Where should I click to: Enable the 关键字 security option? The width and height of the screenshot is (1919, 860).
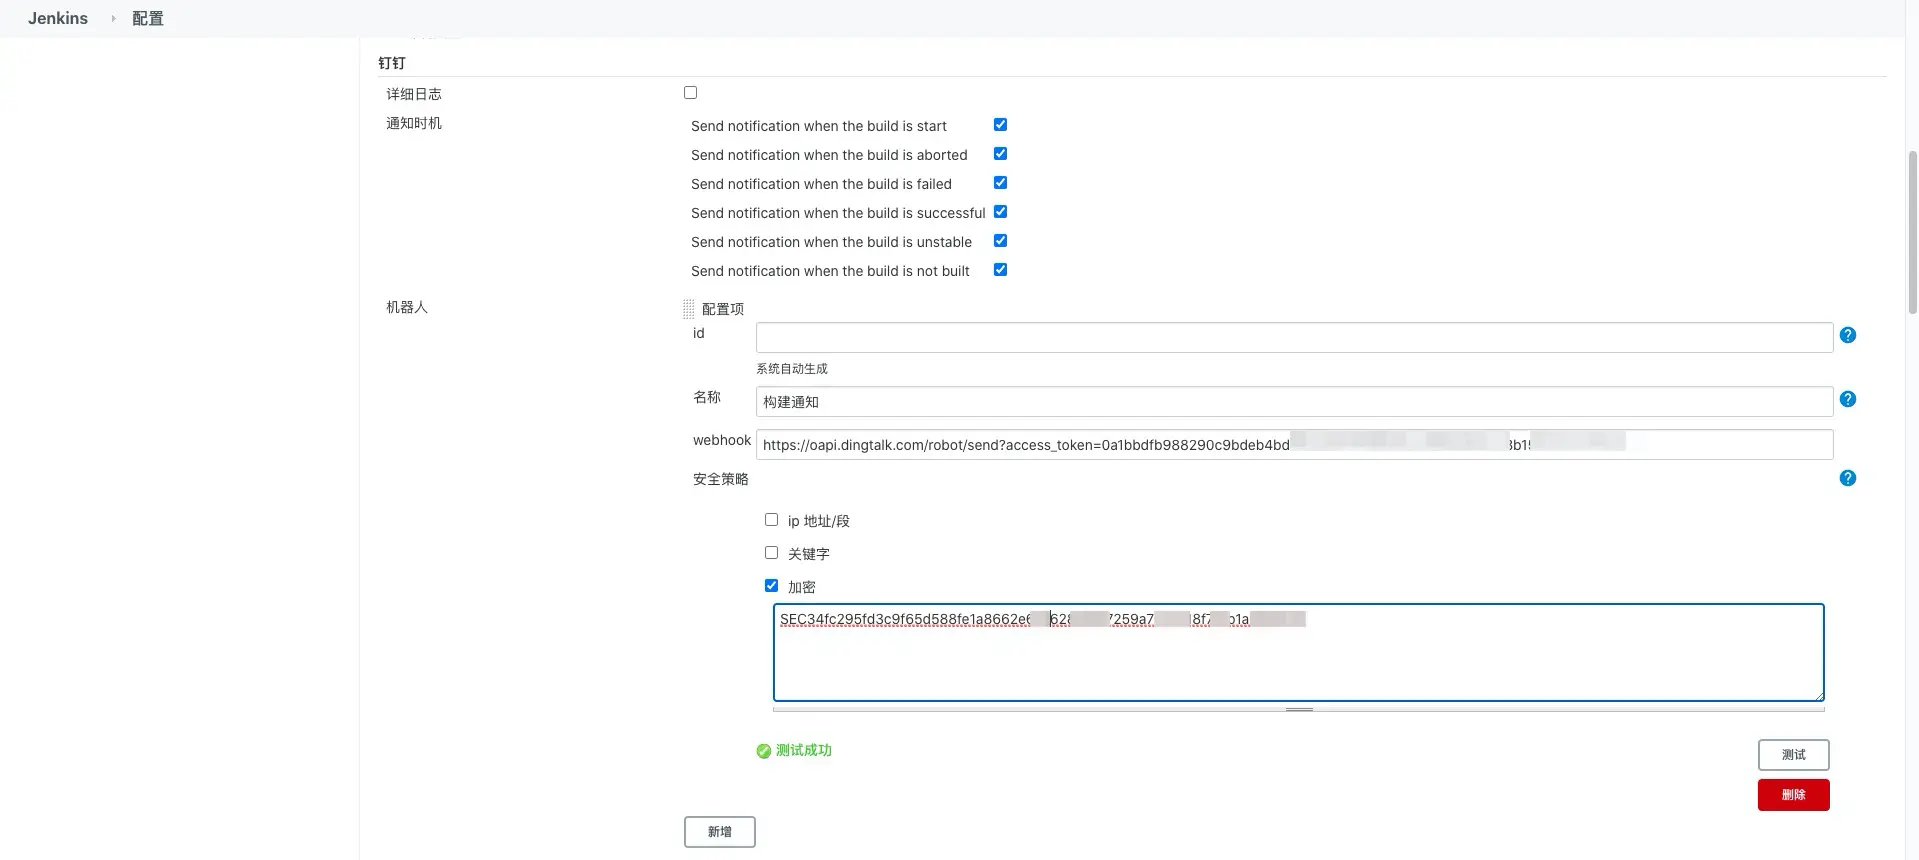point(771,553)
